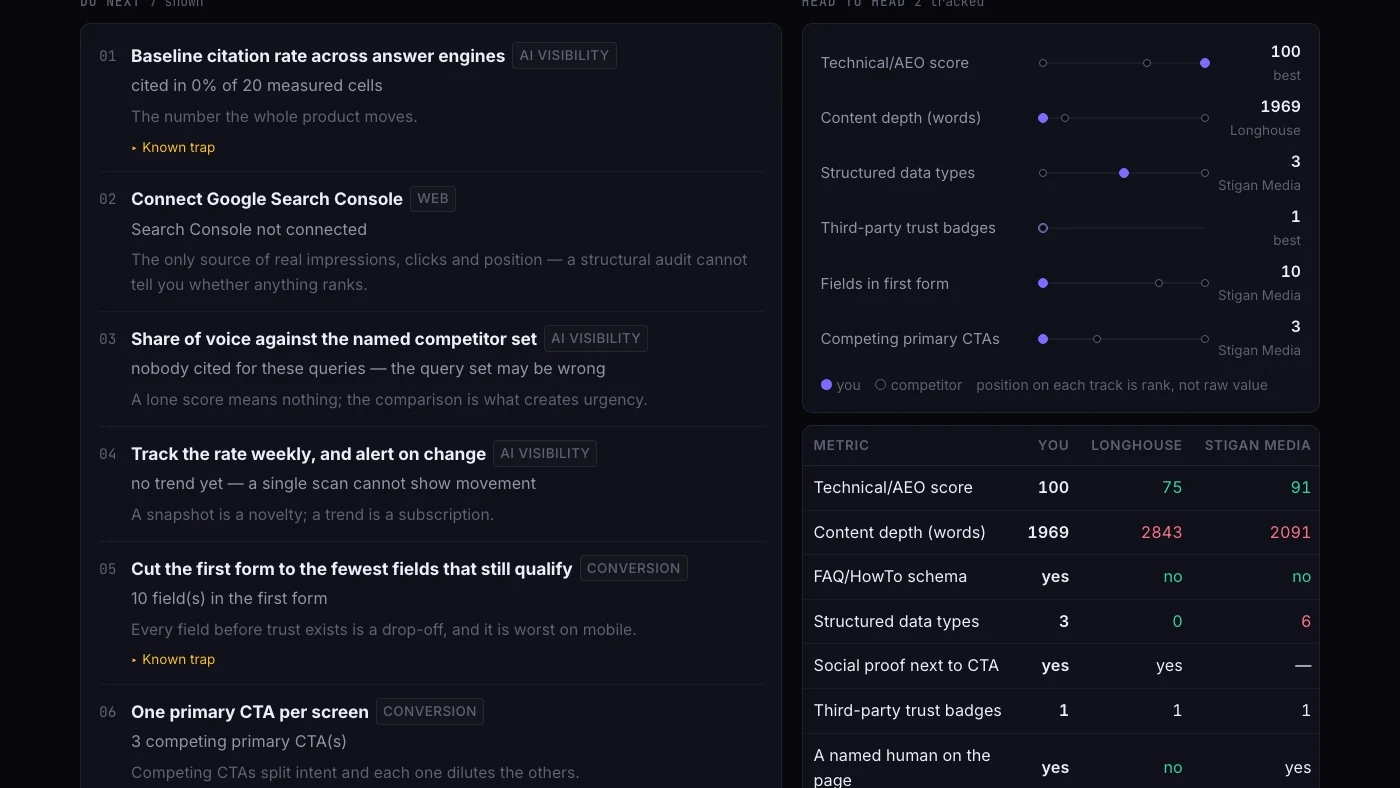Click the hollow 'competitor' legend dot
This screenshot has height=788, width=1400.
click(880, 385)
